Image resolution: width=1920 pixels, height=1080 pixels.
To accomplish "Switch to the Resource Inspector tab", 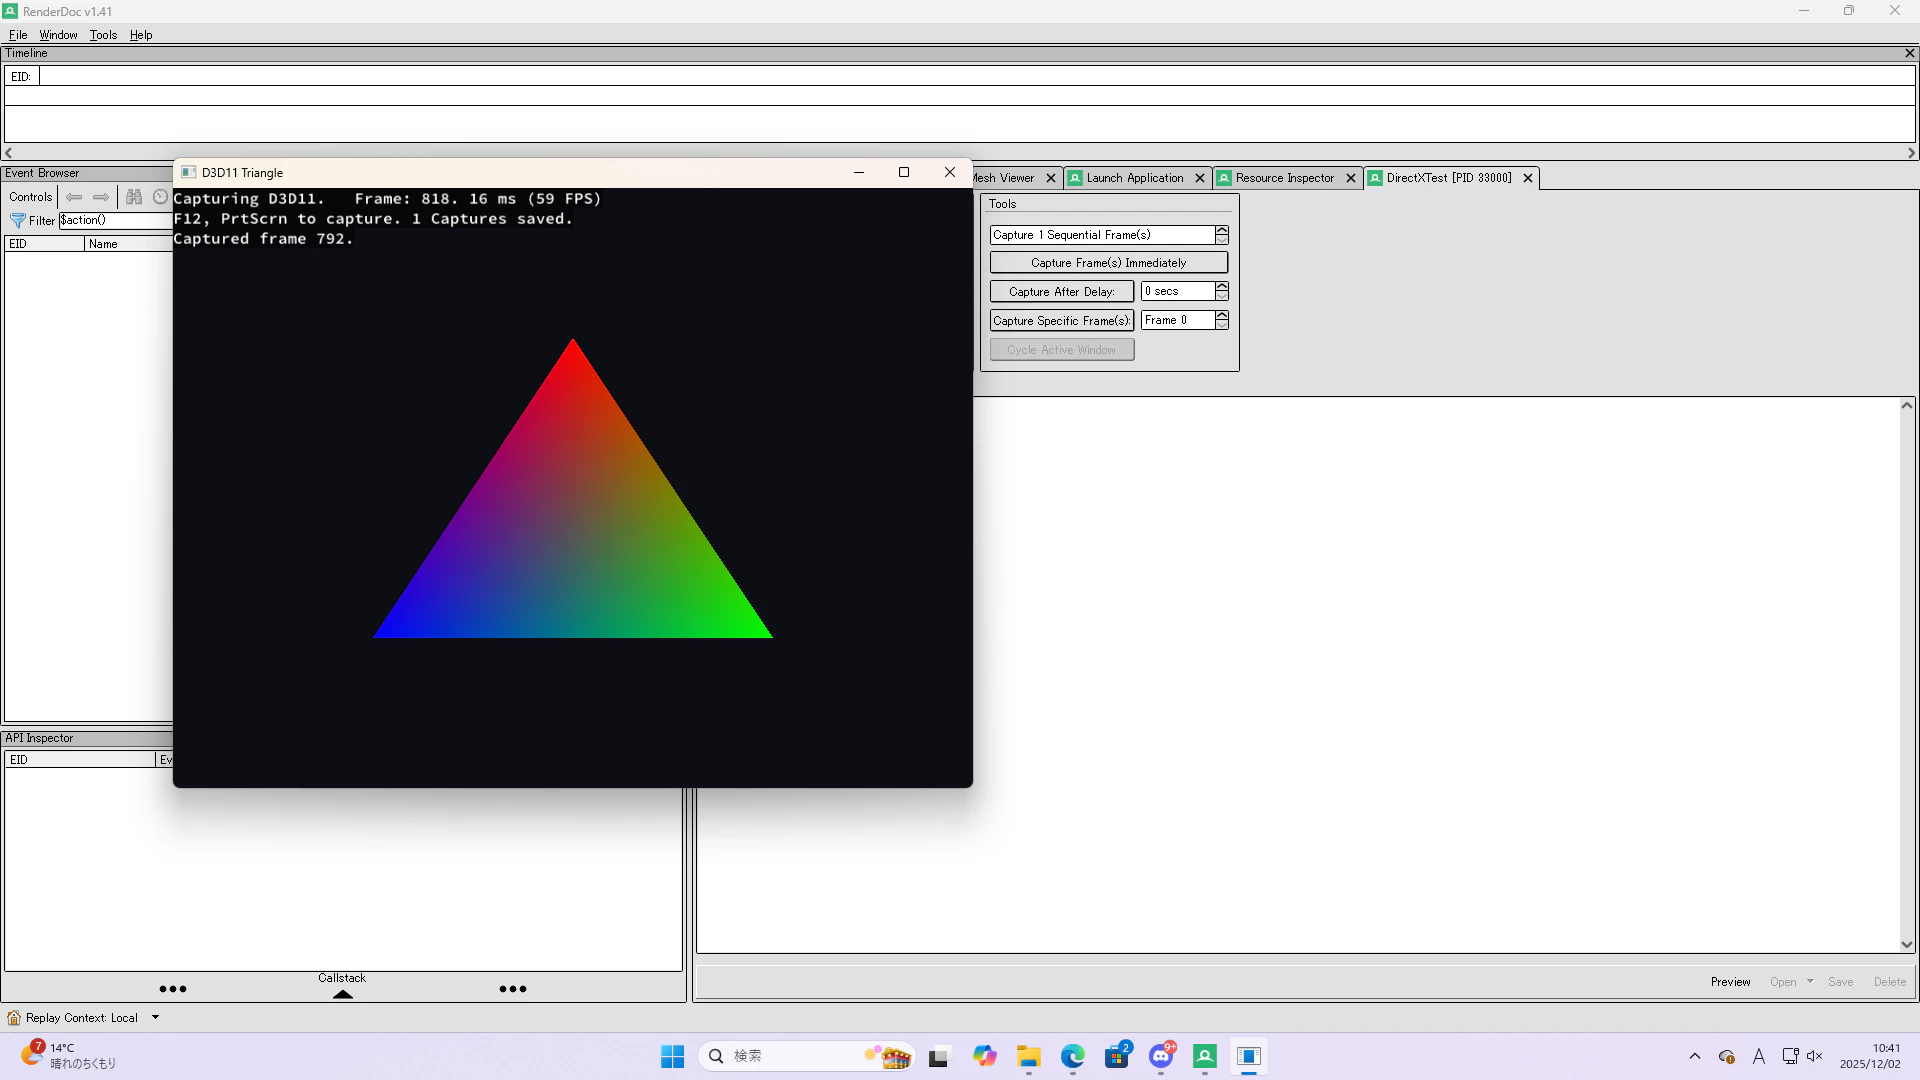I will click(1284, 178).
